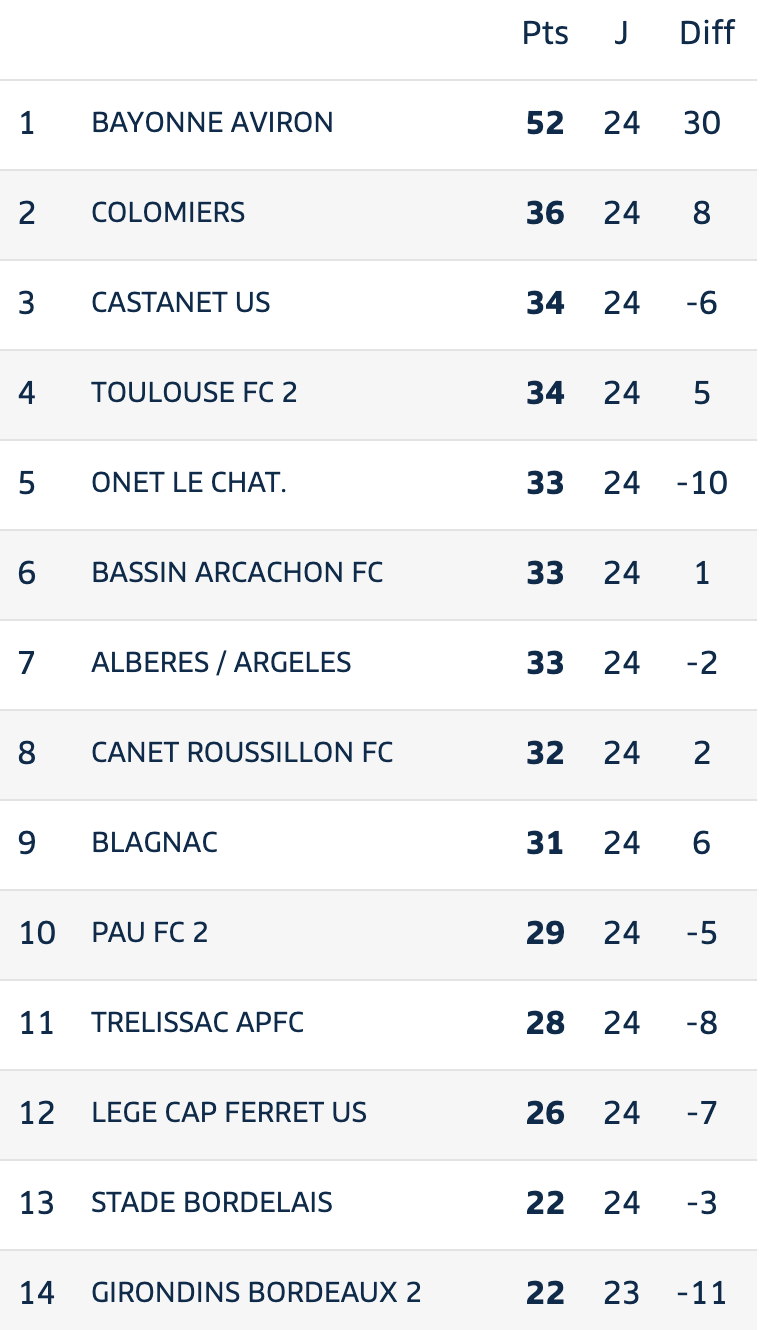Click on PAU FC 2
This screenshot has height=1330, width=766.
coord(150,933)
